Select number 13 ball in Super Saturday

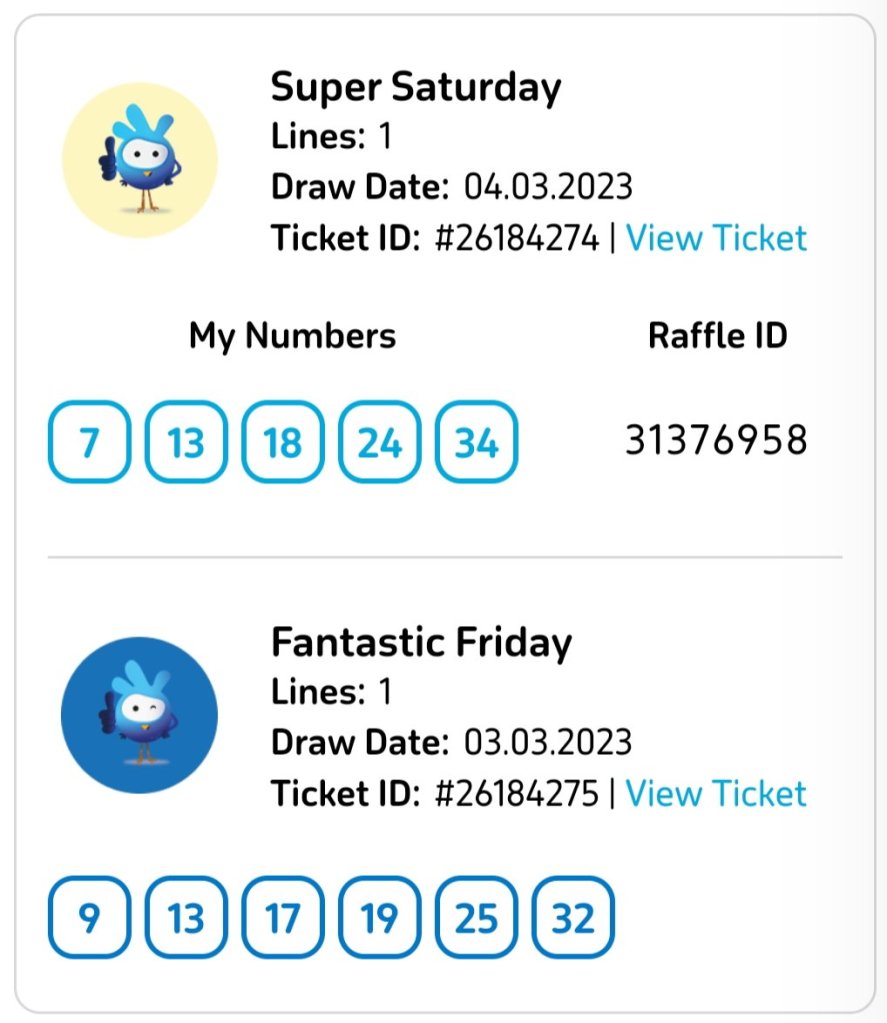pyautogui.click(x=186, y=441)
